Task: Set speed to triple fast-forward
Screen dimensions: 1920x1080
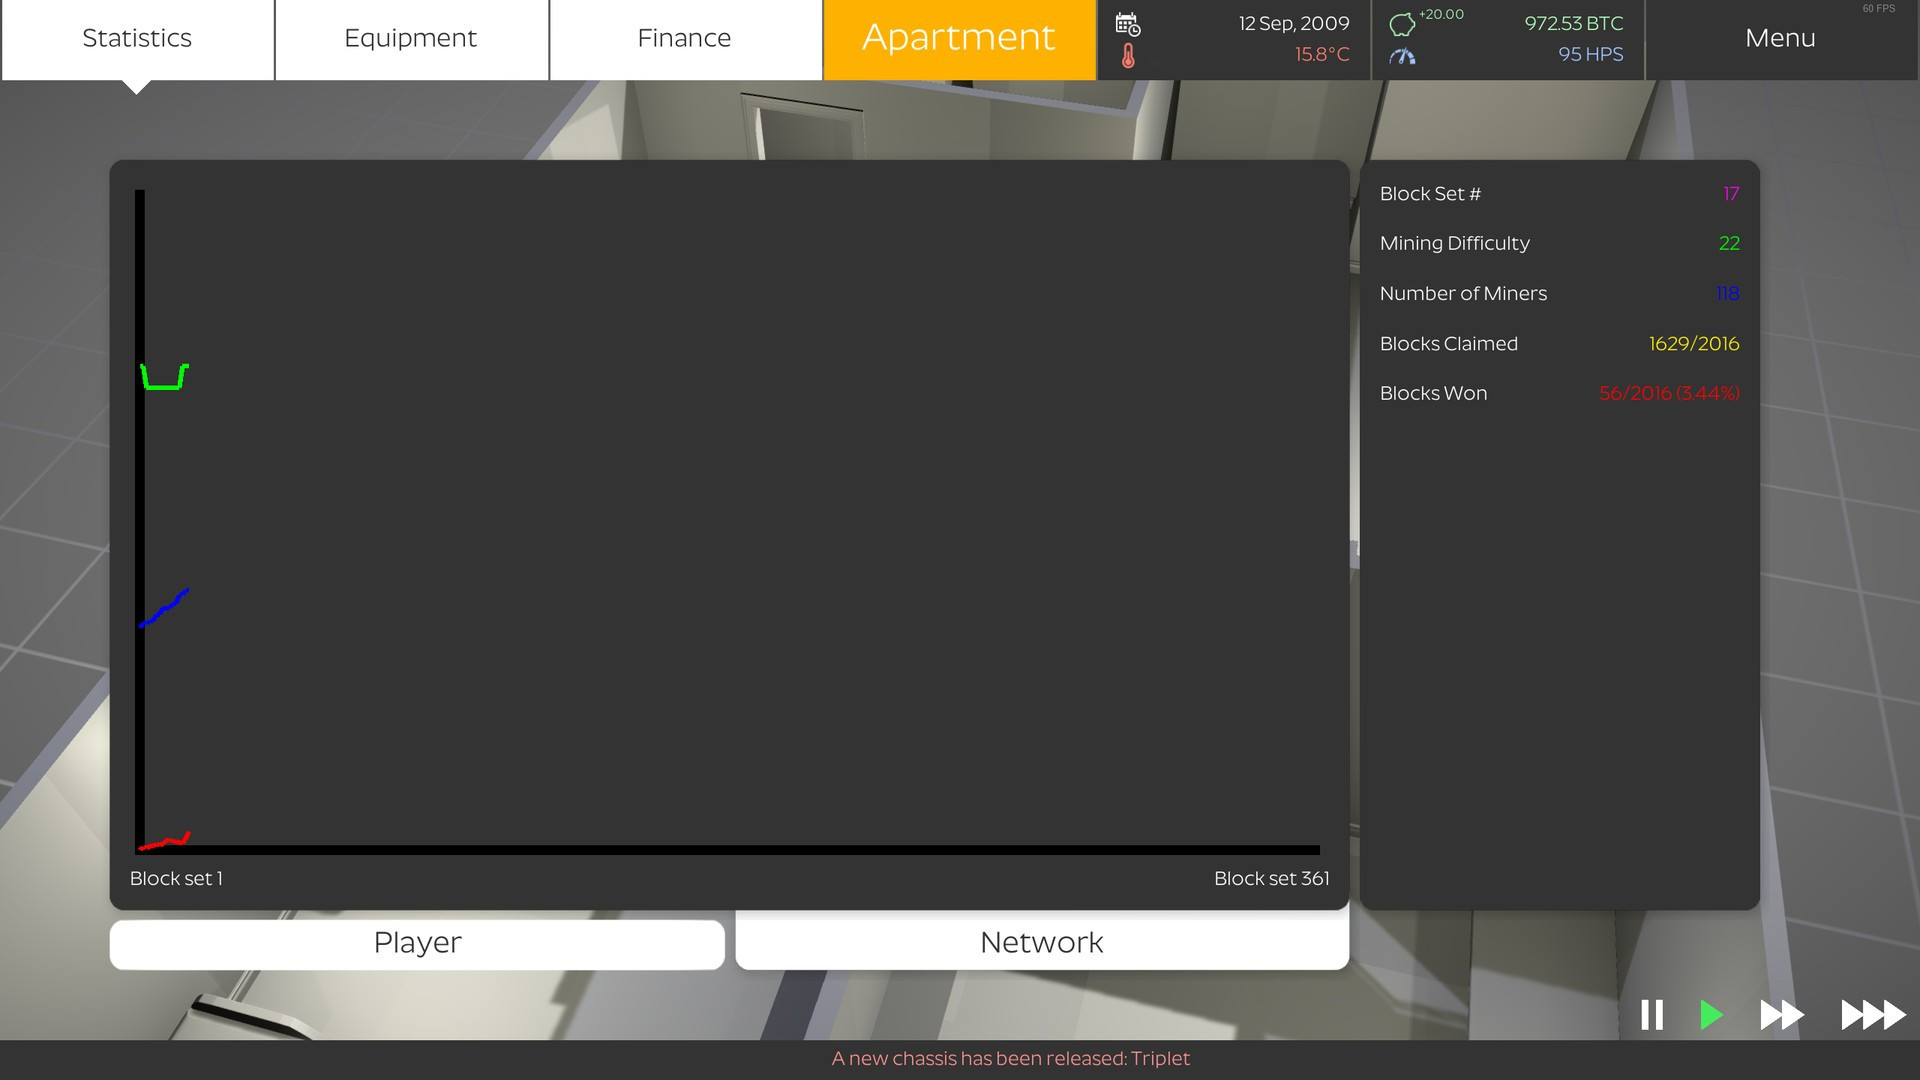Action: click(x=1872, y=1015)
